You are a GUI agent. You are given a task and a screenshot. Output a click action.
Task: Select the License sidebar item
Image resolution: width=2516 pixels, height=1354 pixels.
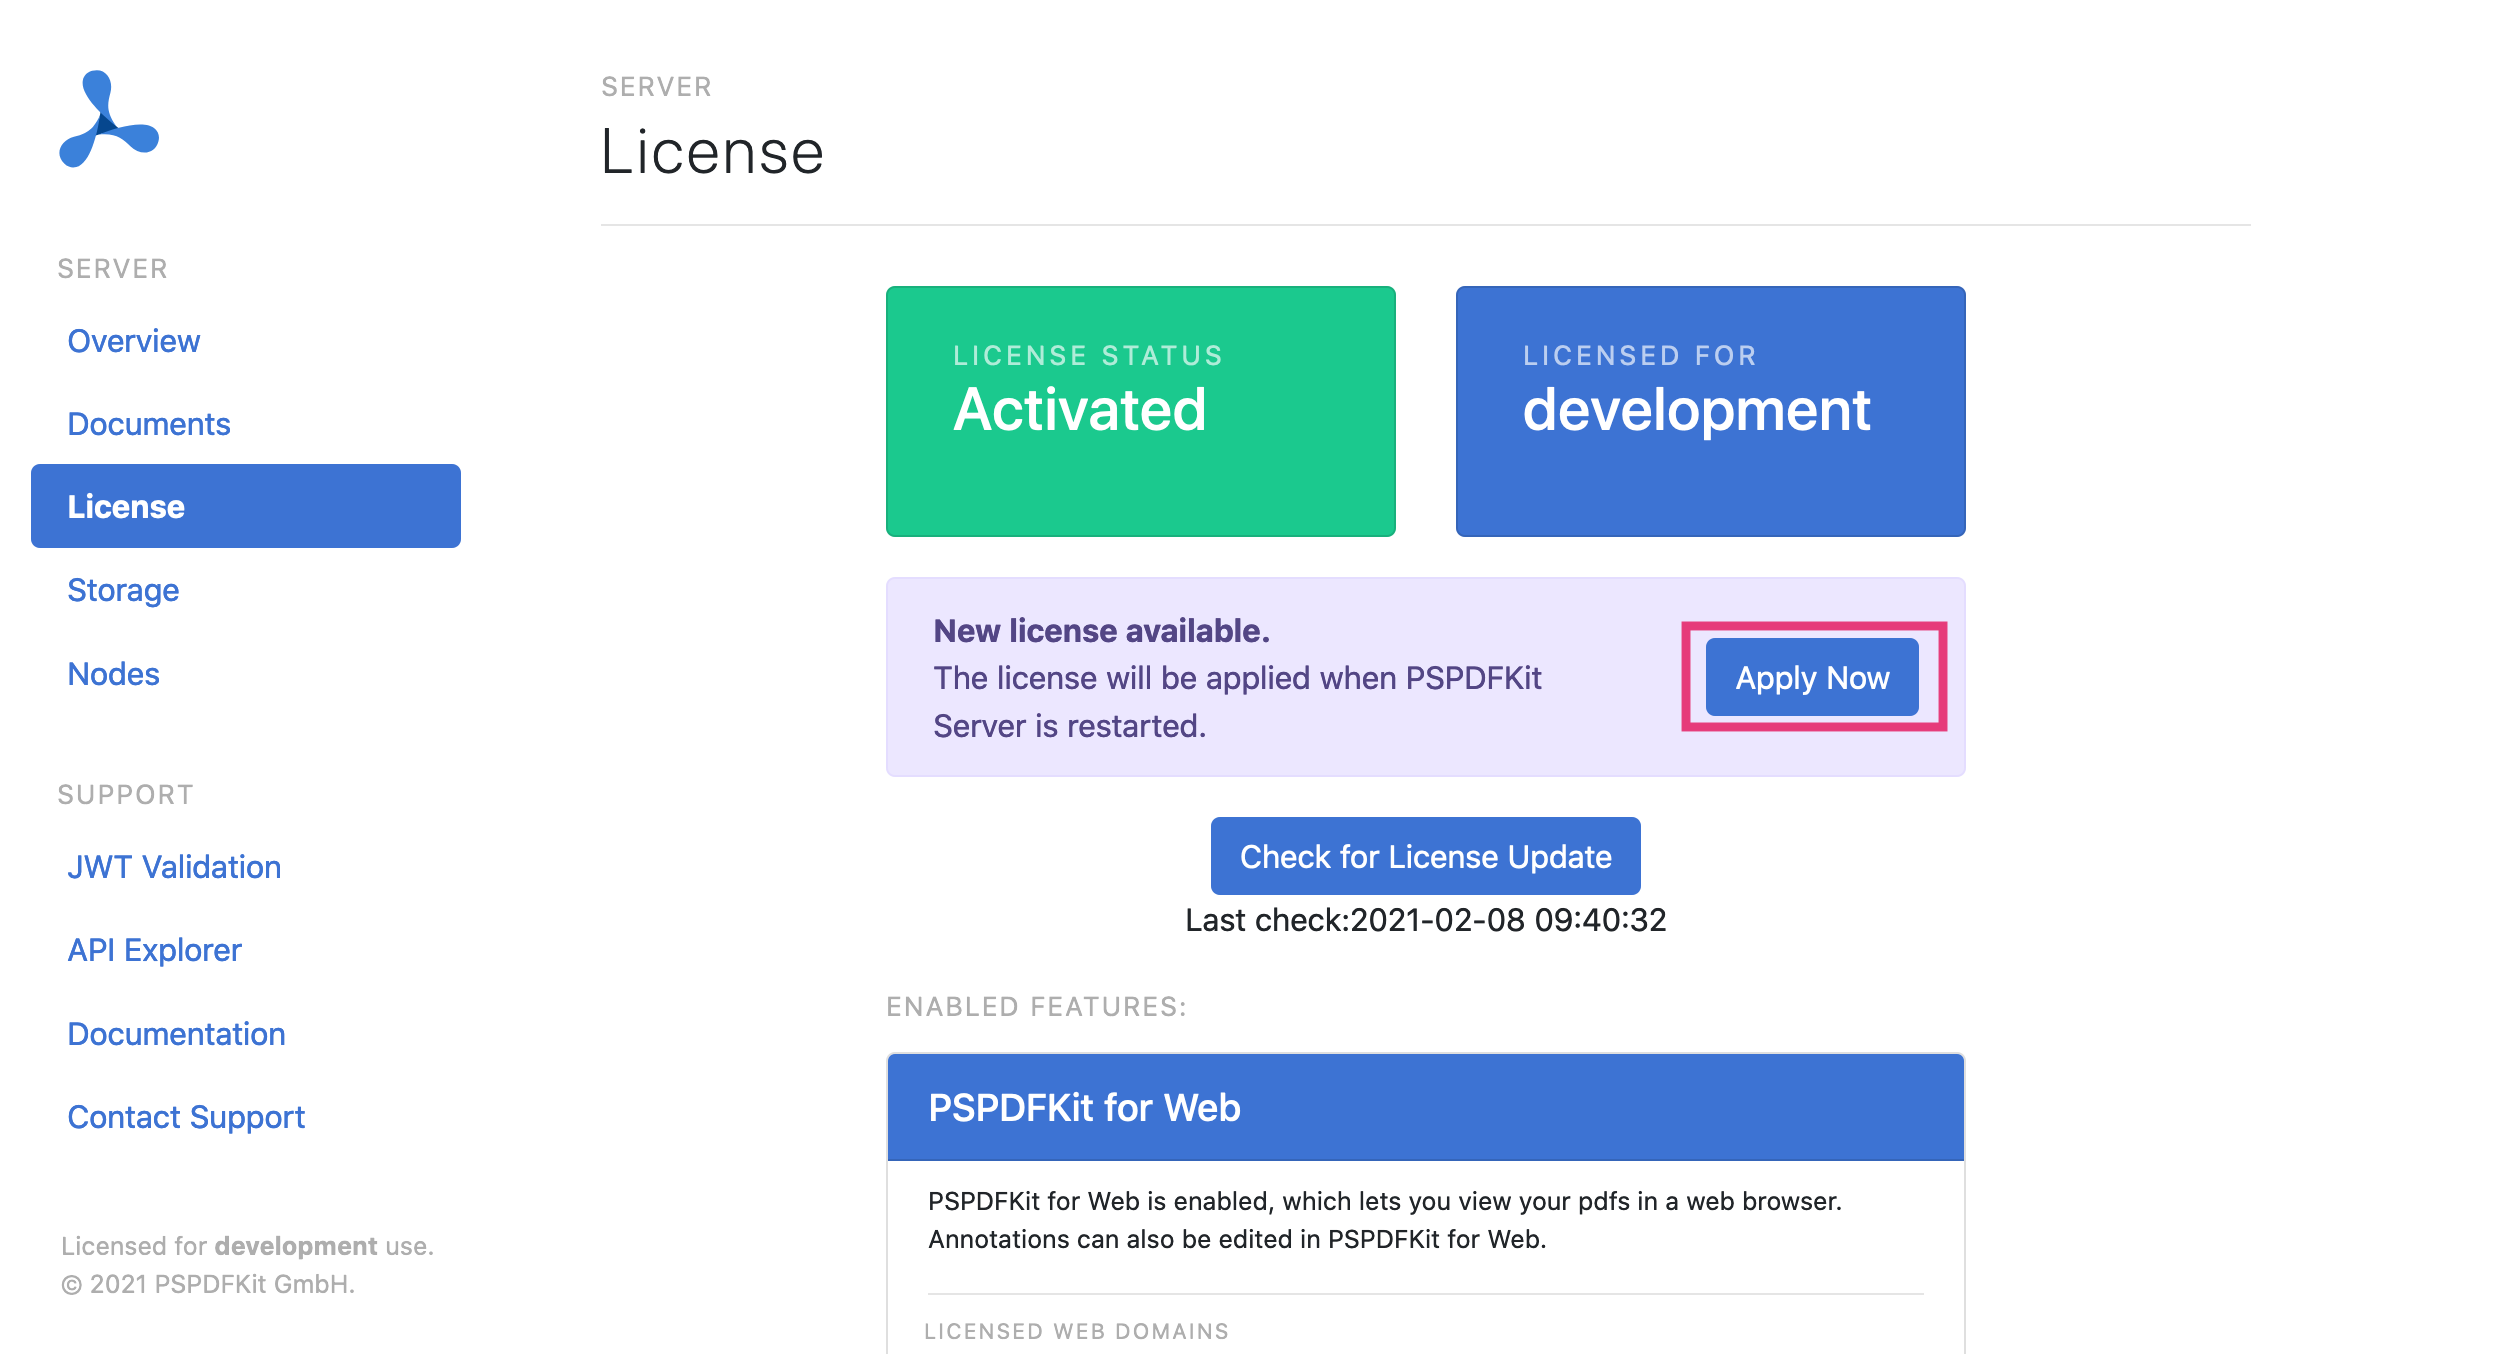[x=246, y=506]
